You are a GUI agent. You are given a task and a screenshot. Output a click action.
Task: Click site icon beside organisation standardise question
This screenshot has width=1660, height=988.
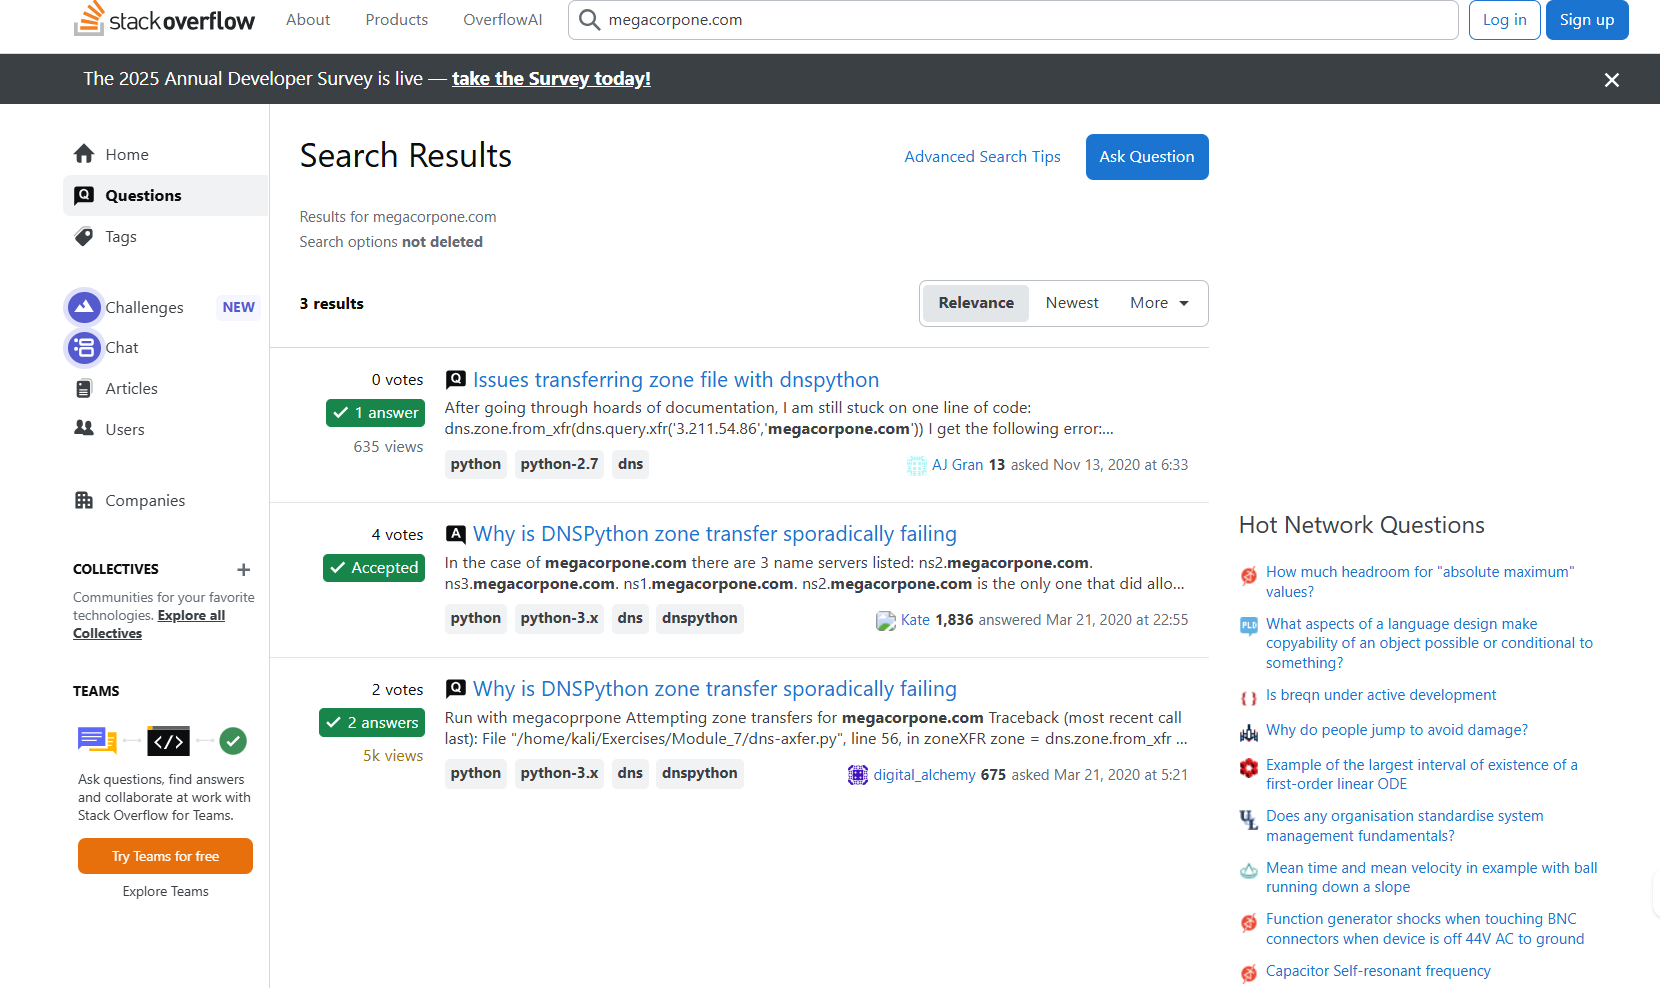click(1249, 820)
